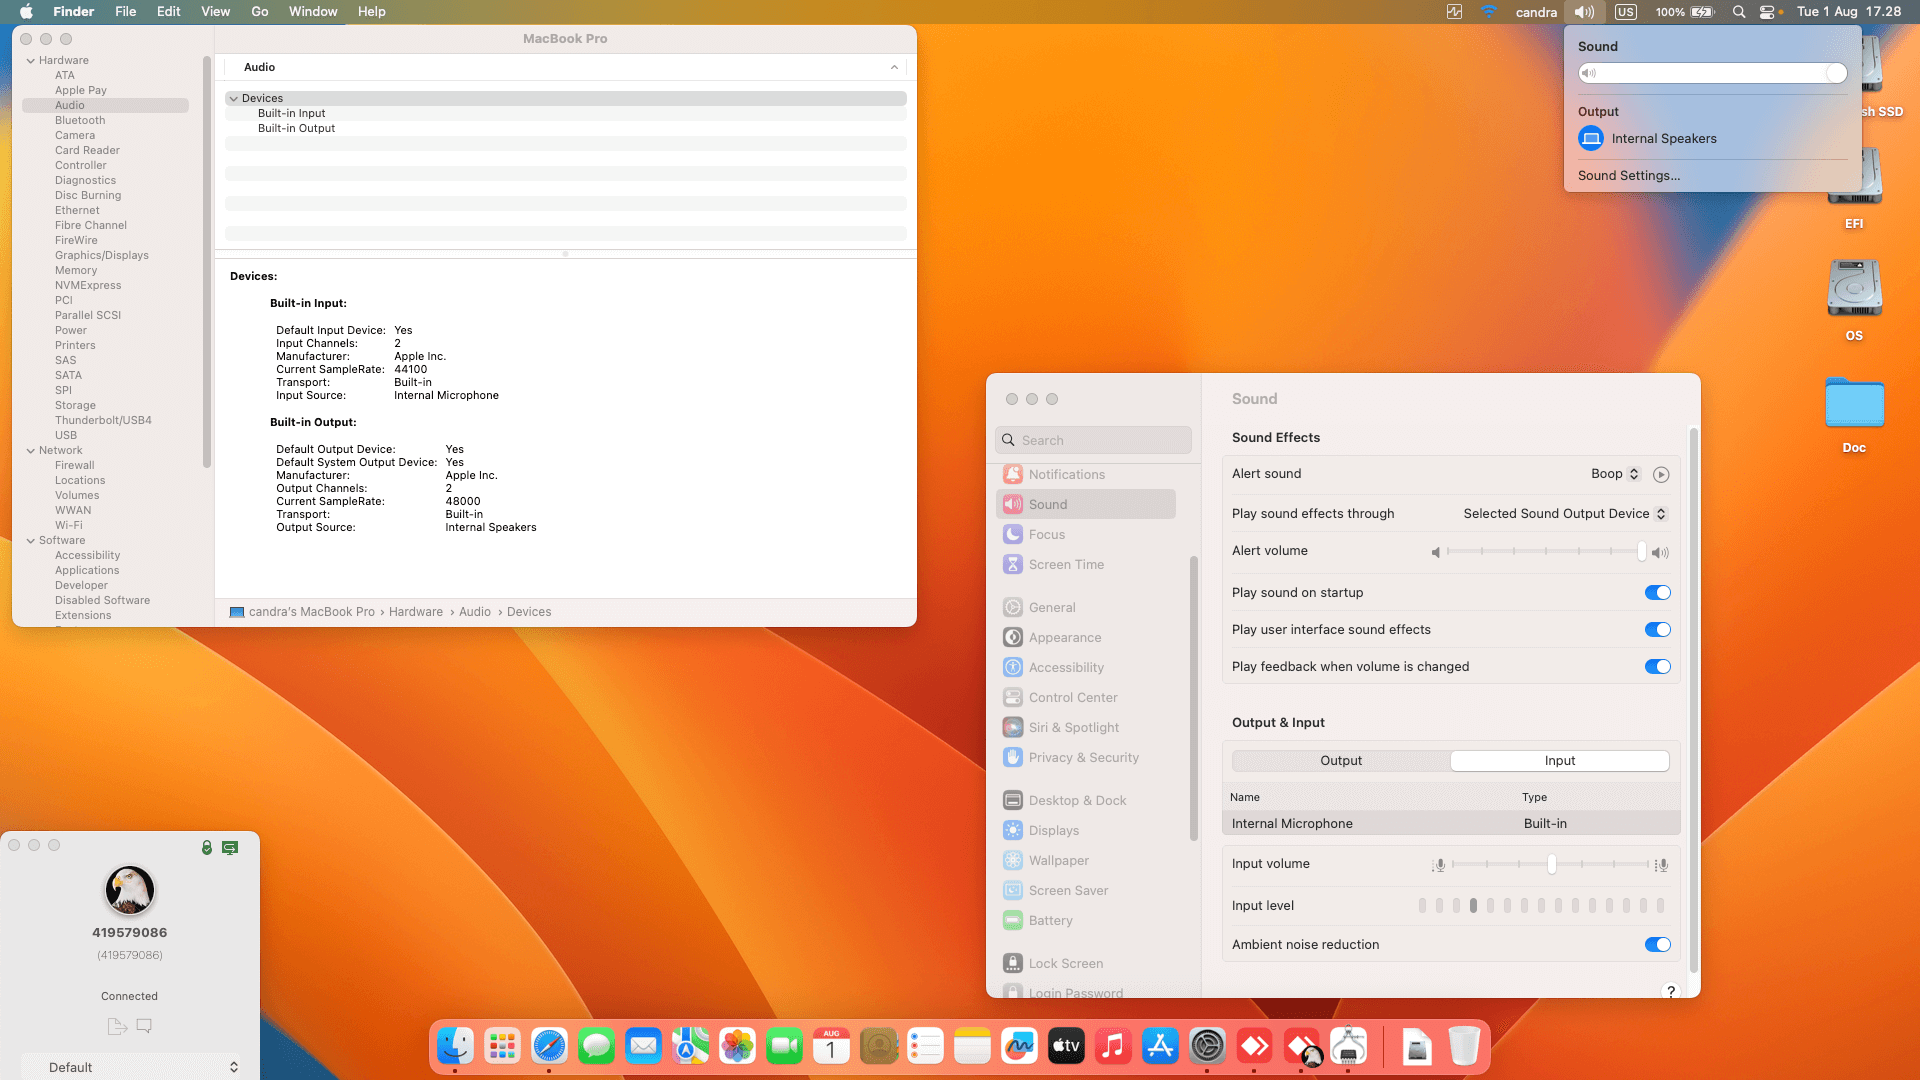Click Sound Settings… in volume popup
This screenshot has width=1920, height=1080.
coord(1628,176)
